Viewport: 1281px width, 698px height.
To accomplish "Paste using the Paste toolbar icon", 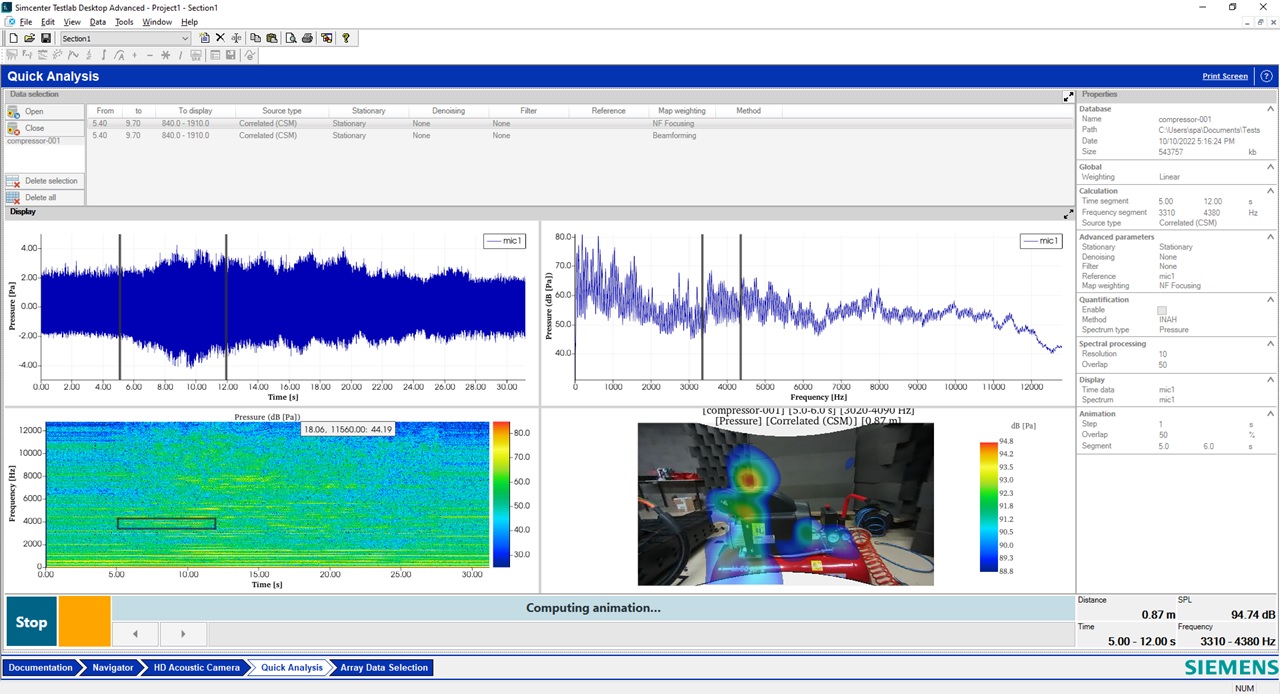I will tap(271, 38).
